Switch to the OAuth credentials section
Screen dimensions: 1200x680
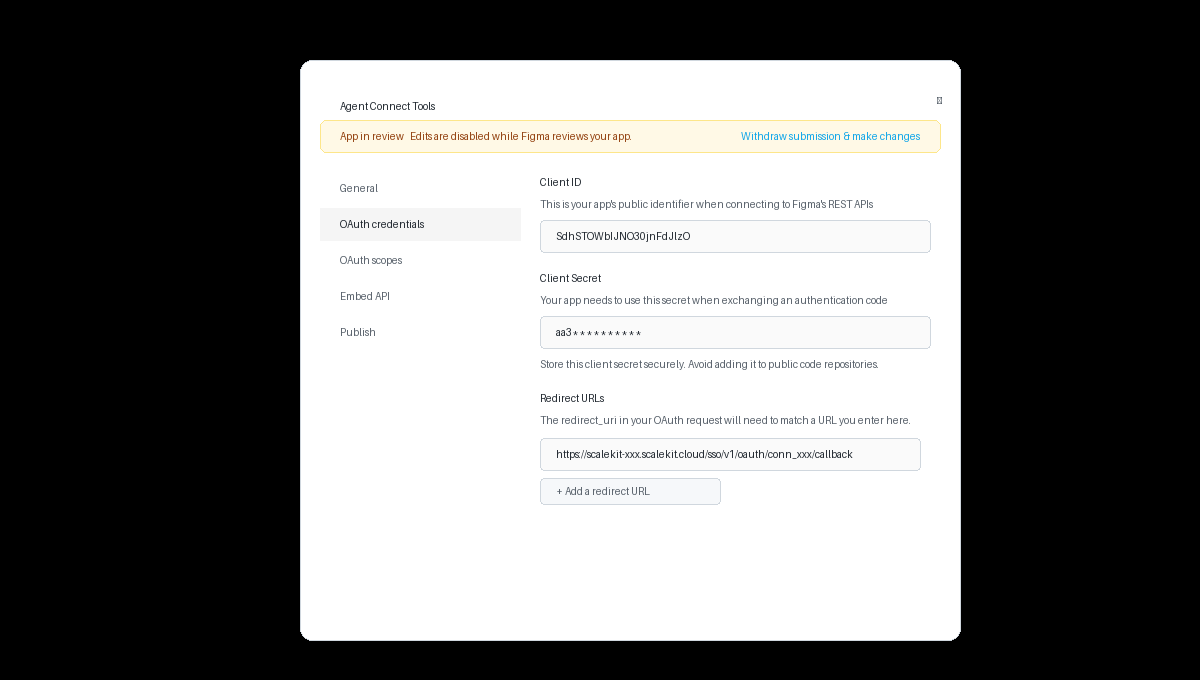coord(381,224)
